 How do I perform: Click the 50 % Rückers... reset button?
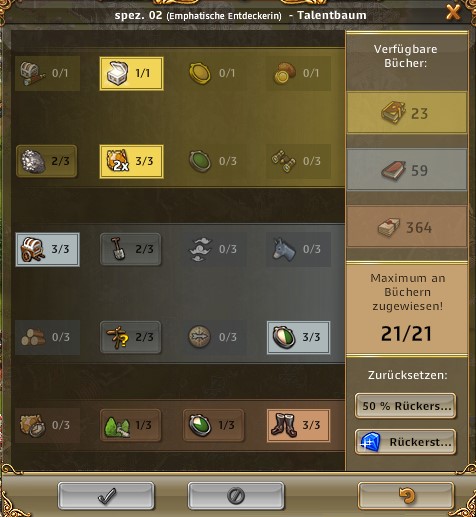405,406
